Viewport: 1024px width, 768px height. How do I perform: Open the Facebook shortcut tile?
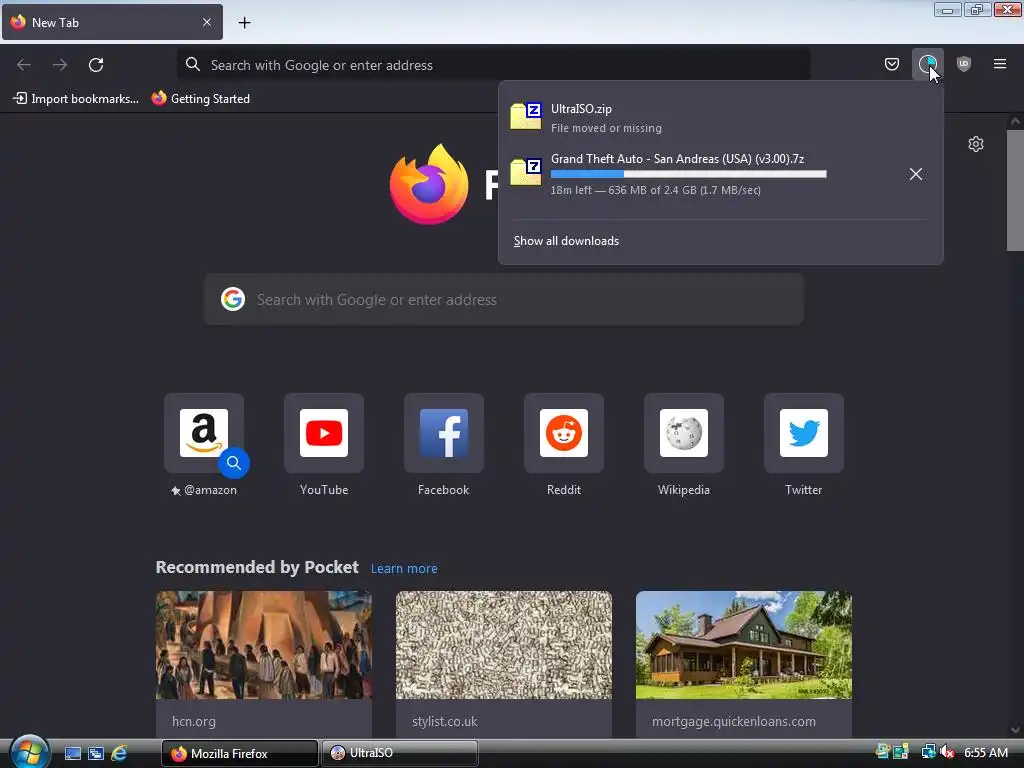pos(444,433)
